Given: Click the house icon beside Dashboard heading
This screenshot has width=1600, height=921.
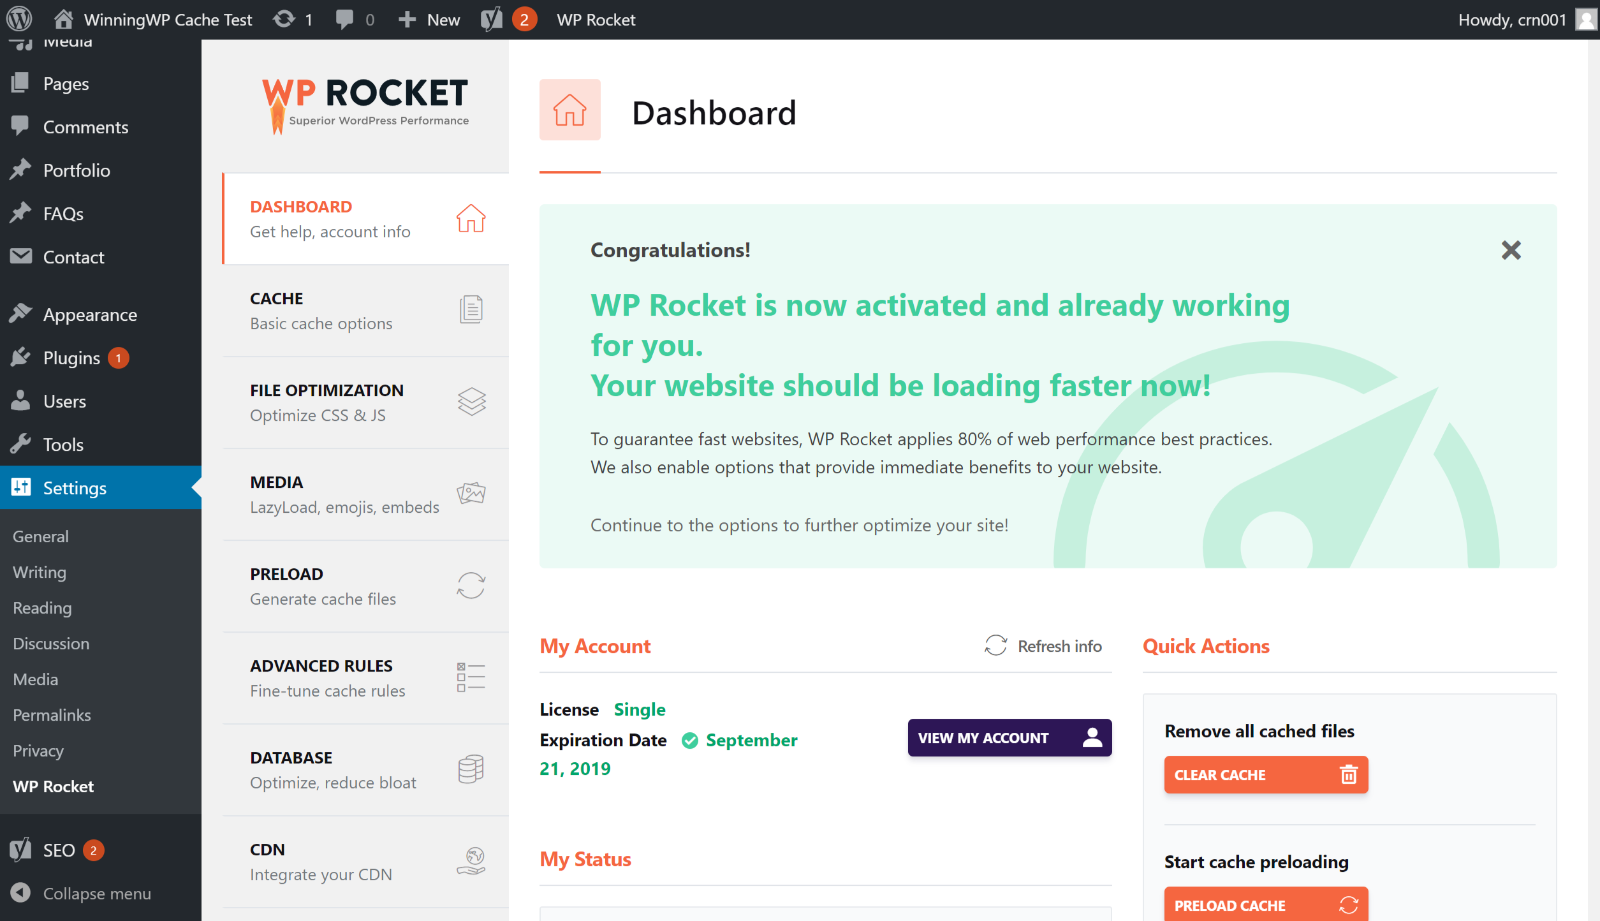Looking at the screenshot, I should [570, 110].
